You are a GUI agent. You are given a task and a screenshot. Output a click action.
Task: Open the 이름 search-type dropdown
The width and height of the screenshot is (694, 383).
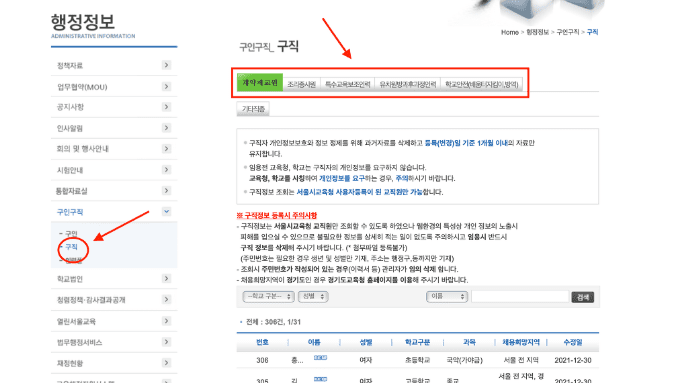447,296
